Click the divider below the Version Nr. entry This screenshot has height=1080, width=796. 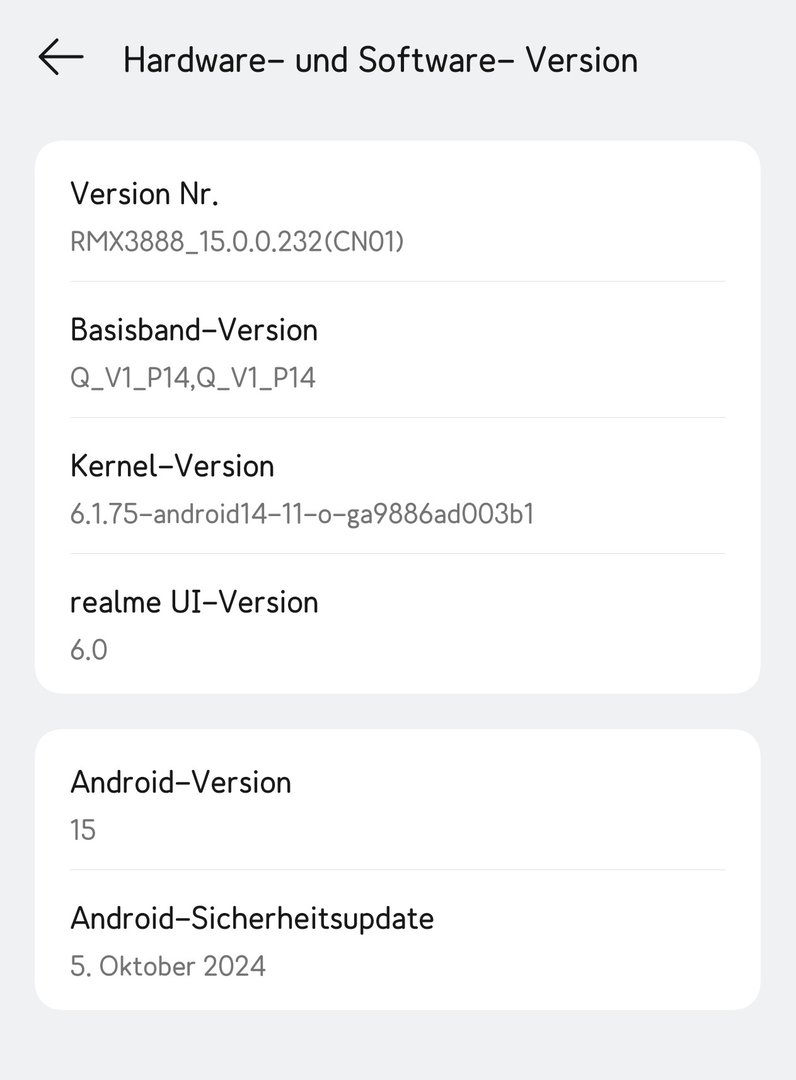click(397, 281)
